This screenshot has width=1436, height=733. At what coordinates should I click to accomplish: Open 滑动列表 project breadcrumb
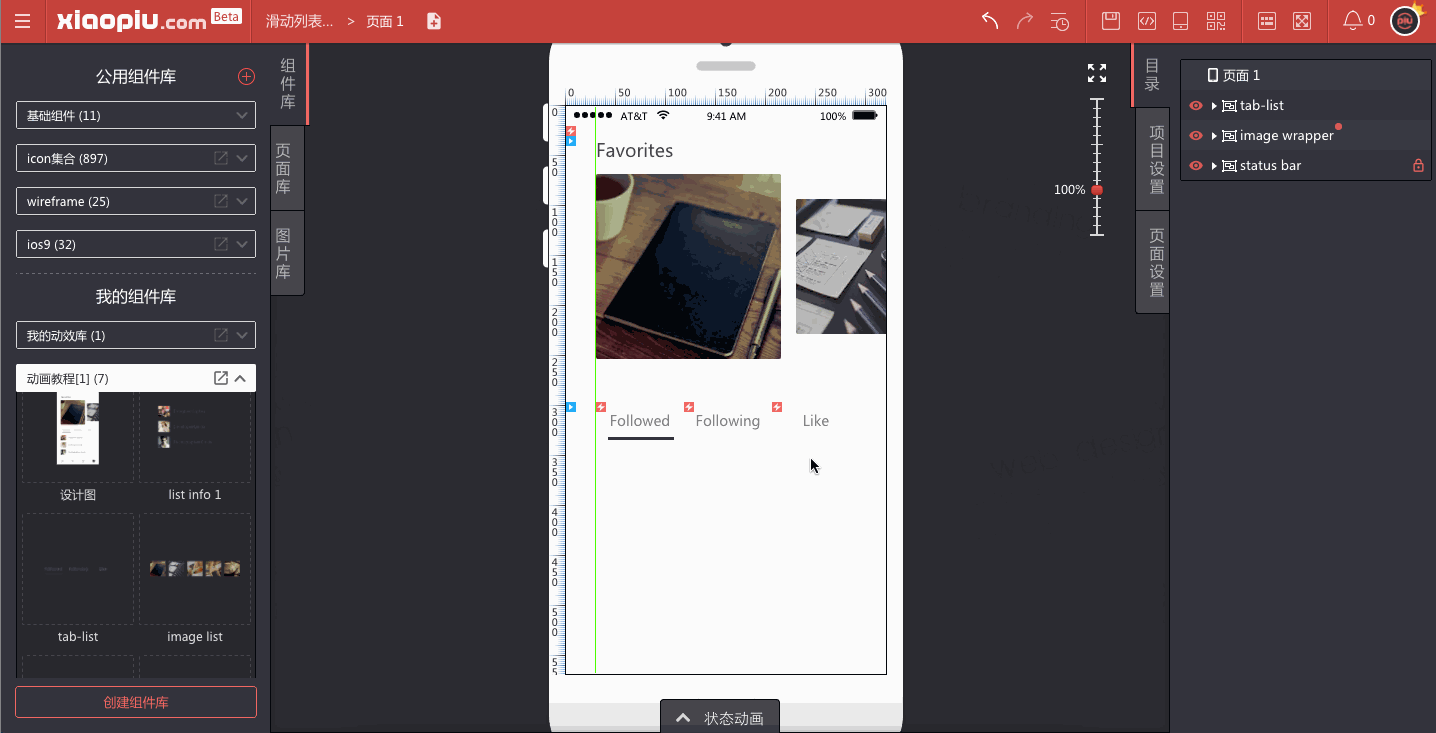click(300, 21)
